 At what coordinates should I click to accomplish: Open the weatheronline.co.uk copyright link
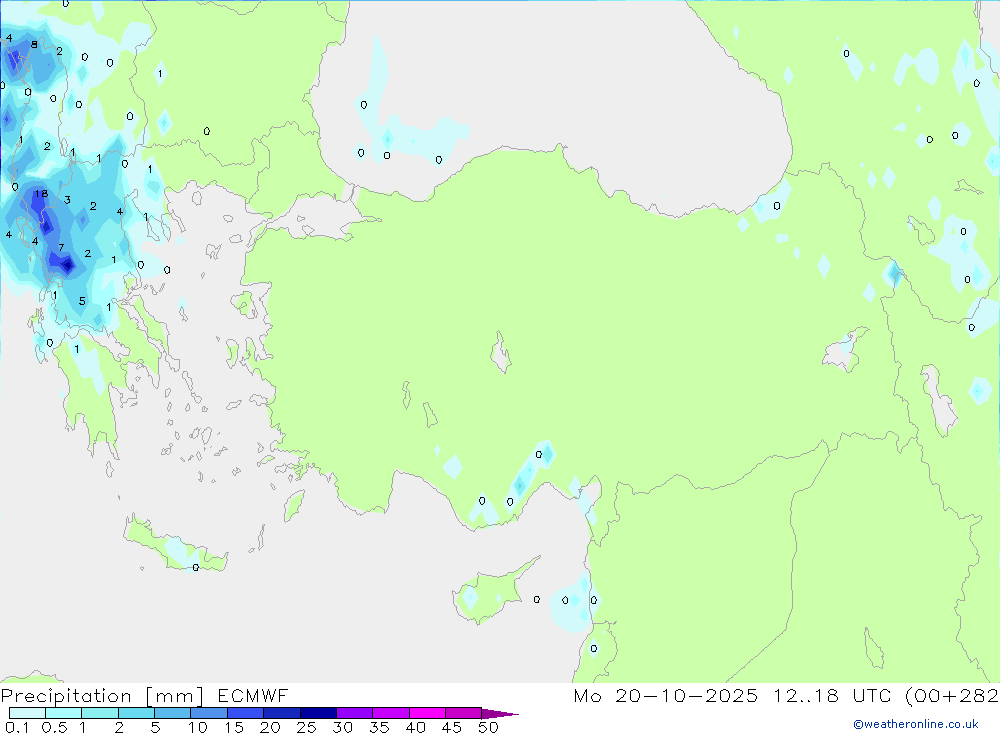point(916,724)
